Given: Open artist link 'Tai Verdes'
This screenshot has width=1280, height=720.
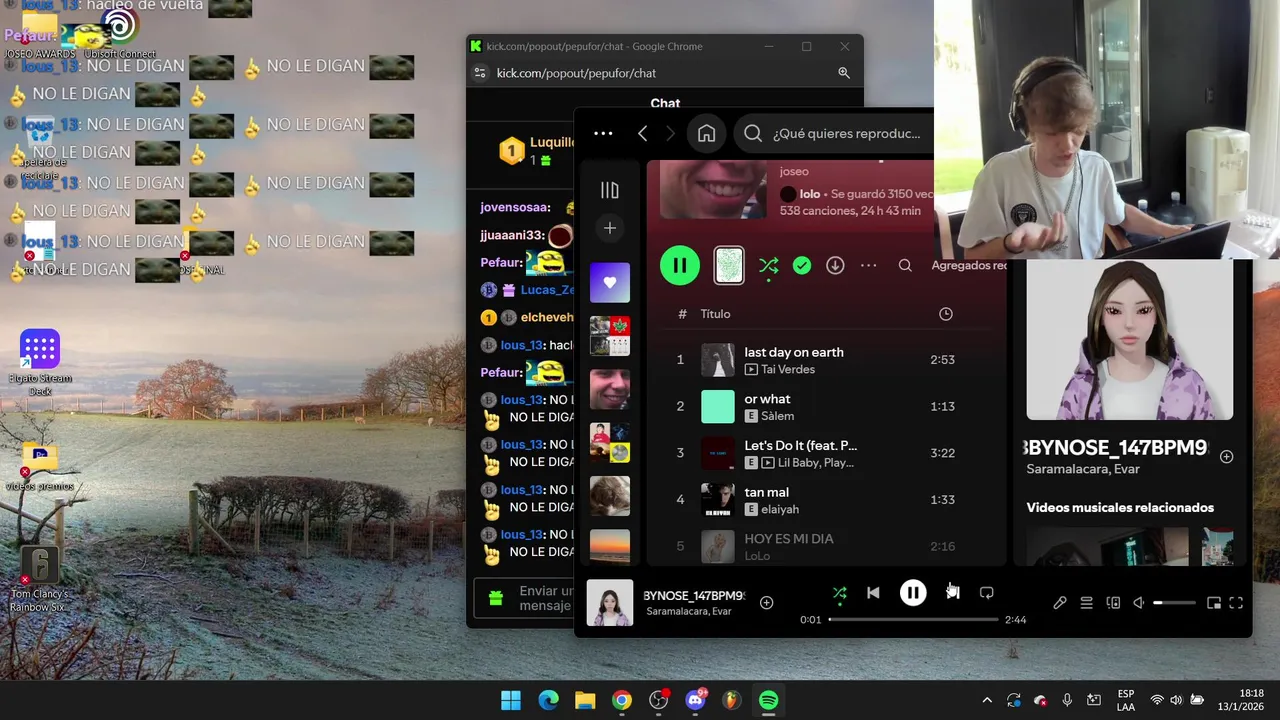Looking at the screenshot, I should coord(788,369).
